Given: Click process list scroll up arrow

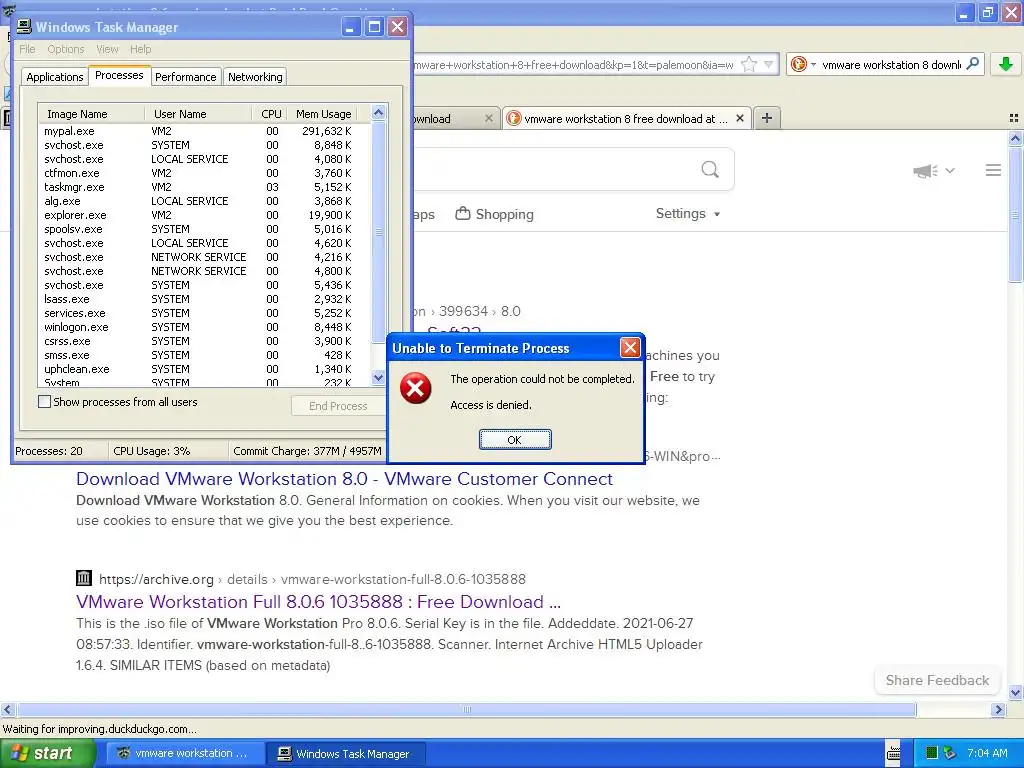Looking at the screenshot, I should pos(378,113).
